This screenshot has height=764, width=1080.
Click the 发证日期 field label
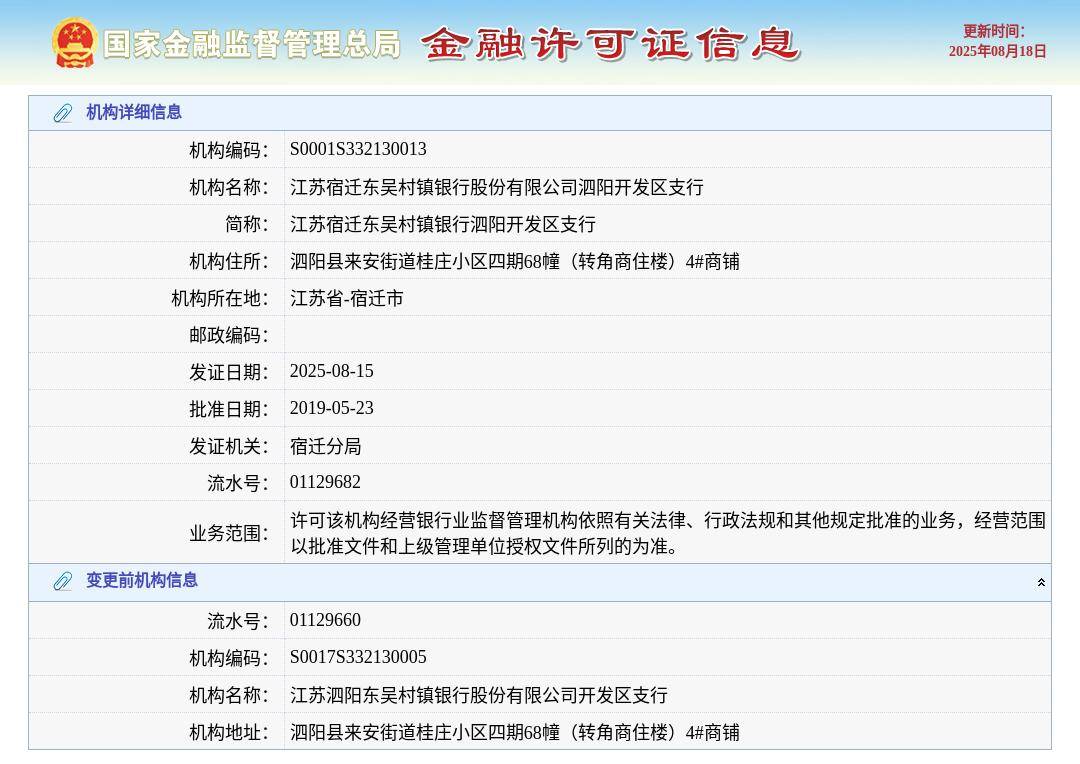229,372
